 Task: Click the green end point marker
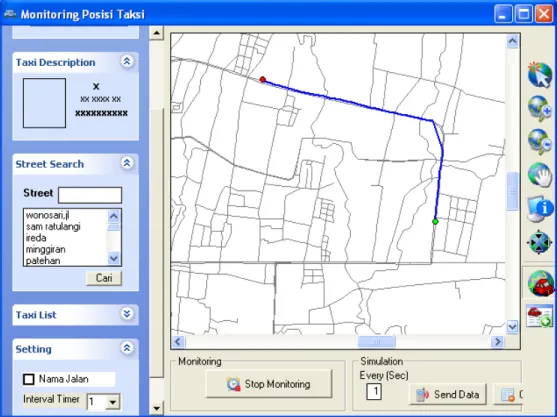coord(435,222)
